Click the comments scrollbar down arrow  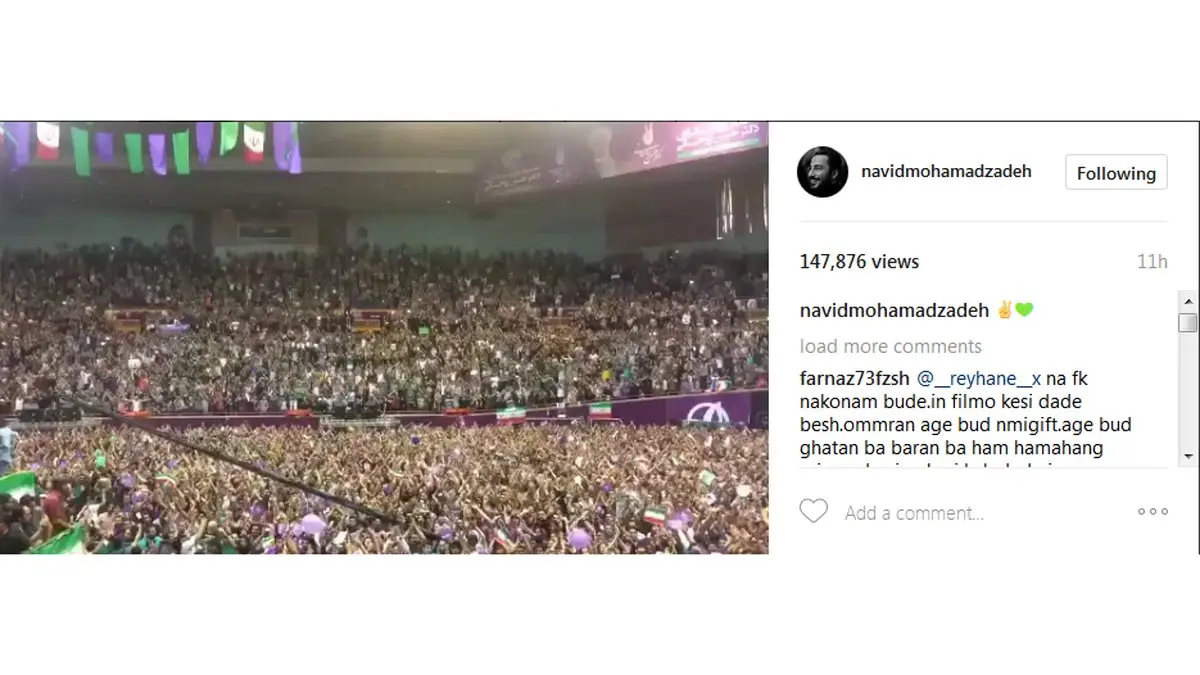point(1187,456)
